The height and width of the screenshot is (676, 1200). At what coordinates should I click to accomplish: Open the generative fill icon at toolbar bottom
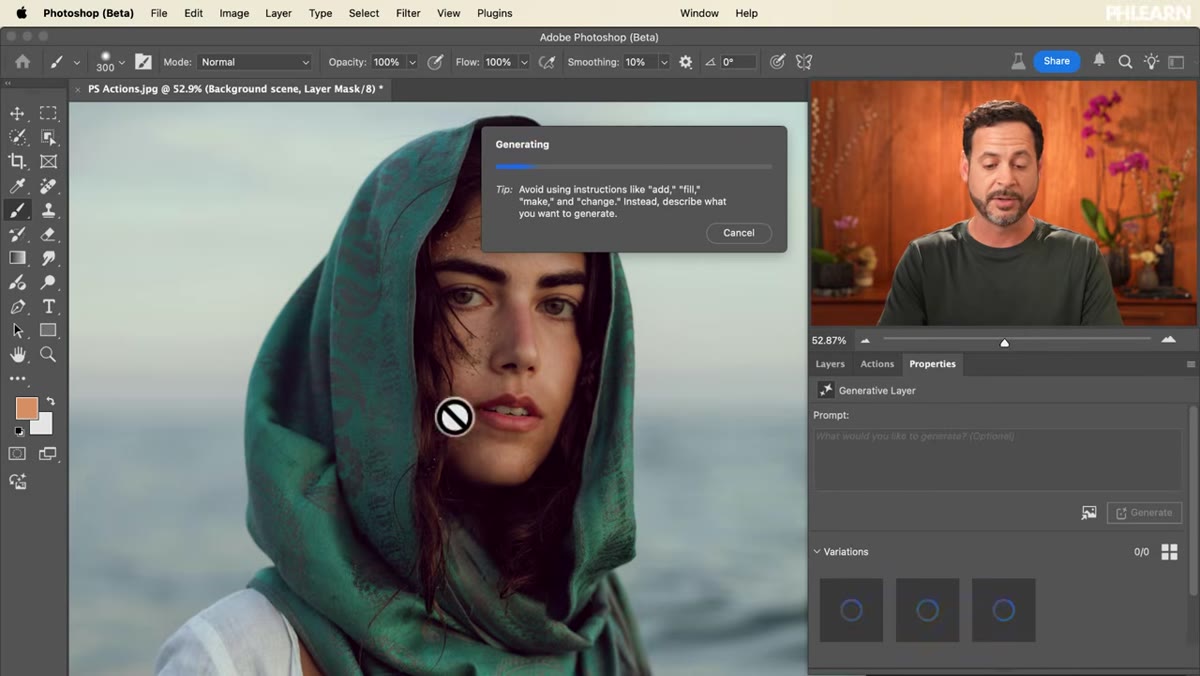coord(17,481)
